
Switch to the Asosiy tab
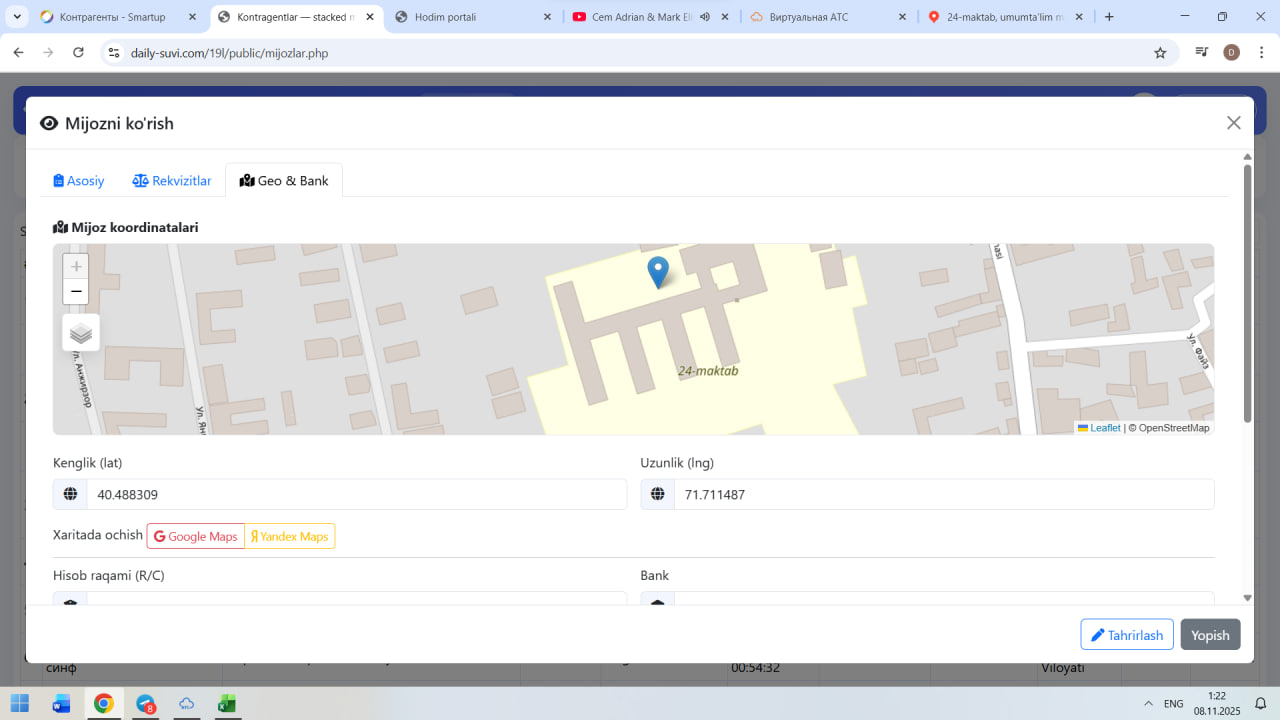point(79,181)
